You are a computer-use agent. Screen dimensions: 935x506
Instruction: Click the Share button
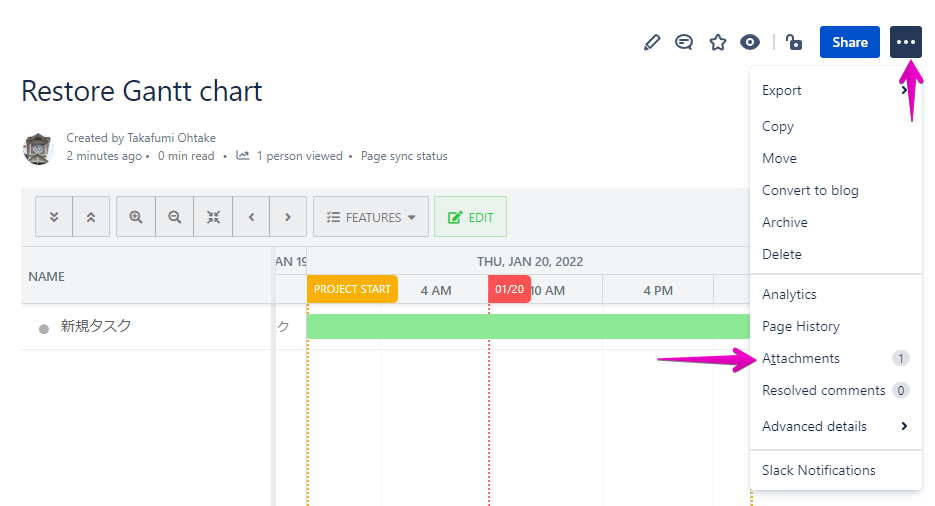(849, 42)
